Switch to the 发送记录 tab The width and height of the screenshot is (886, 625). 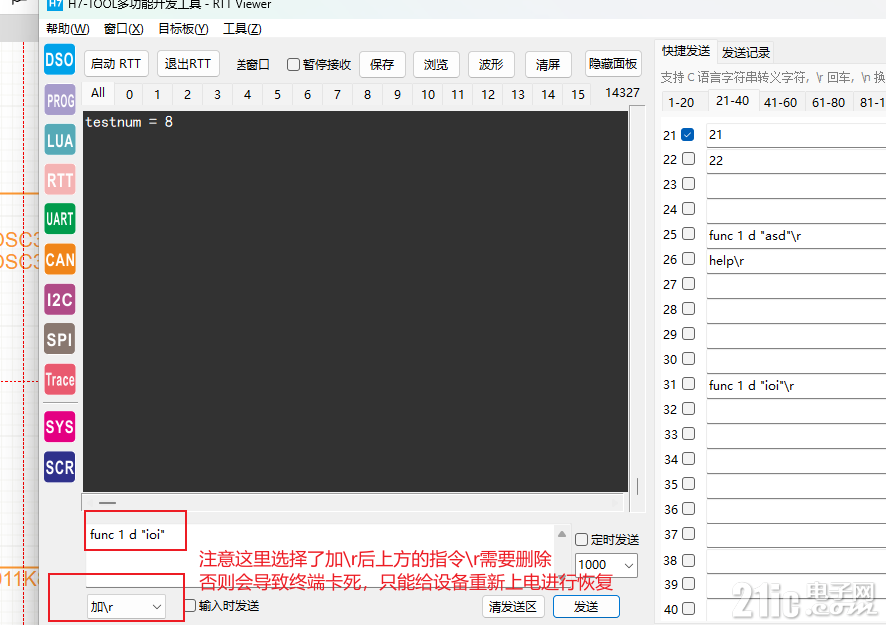(746, 53)
